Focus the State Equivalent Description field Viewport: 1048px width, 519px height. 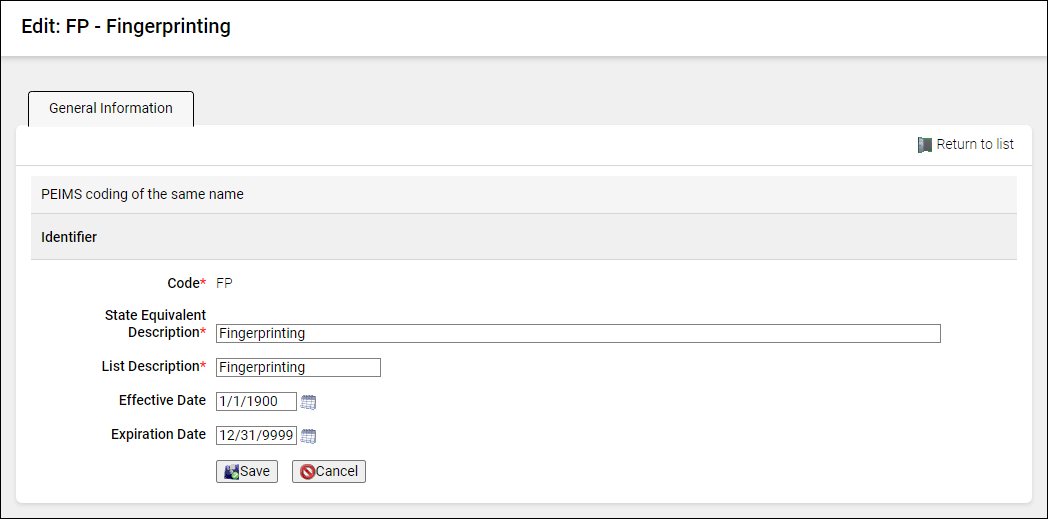pos(578,334)
